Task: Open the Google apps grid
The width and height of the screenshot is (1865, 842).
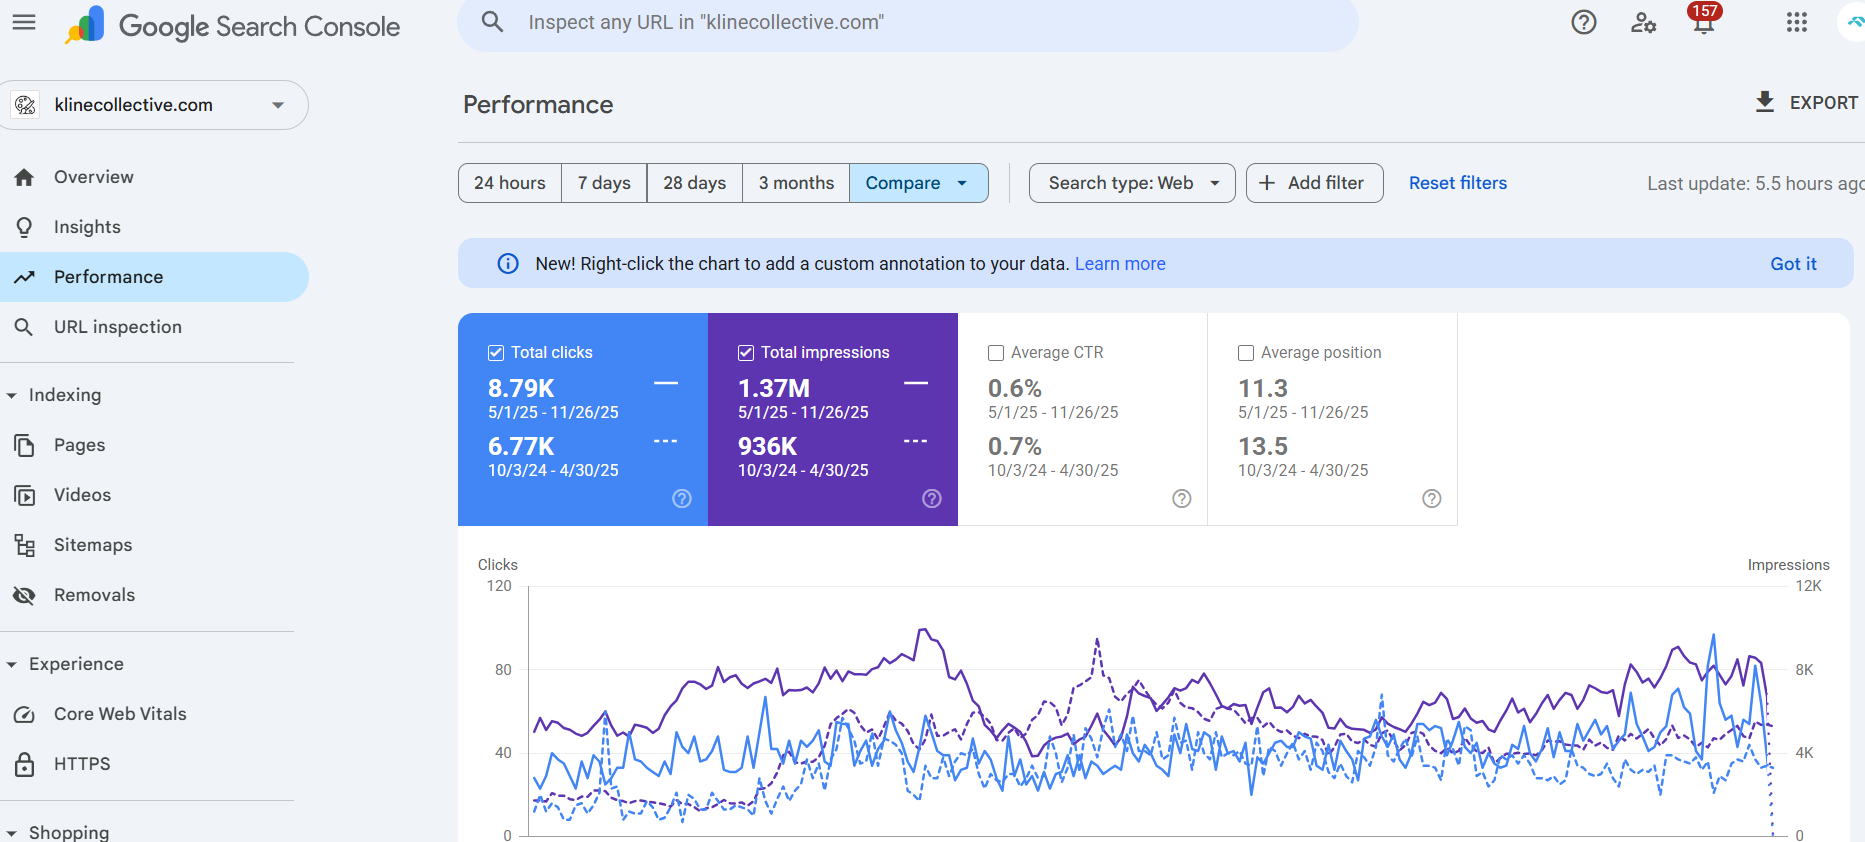Action: 1796,22
